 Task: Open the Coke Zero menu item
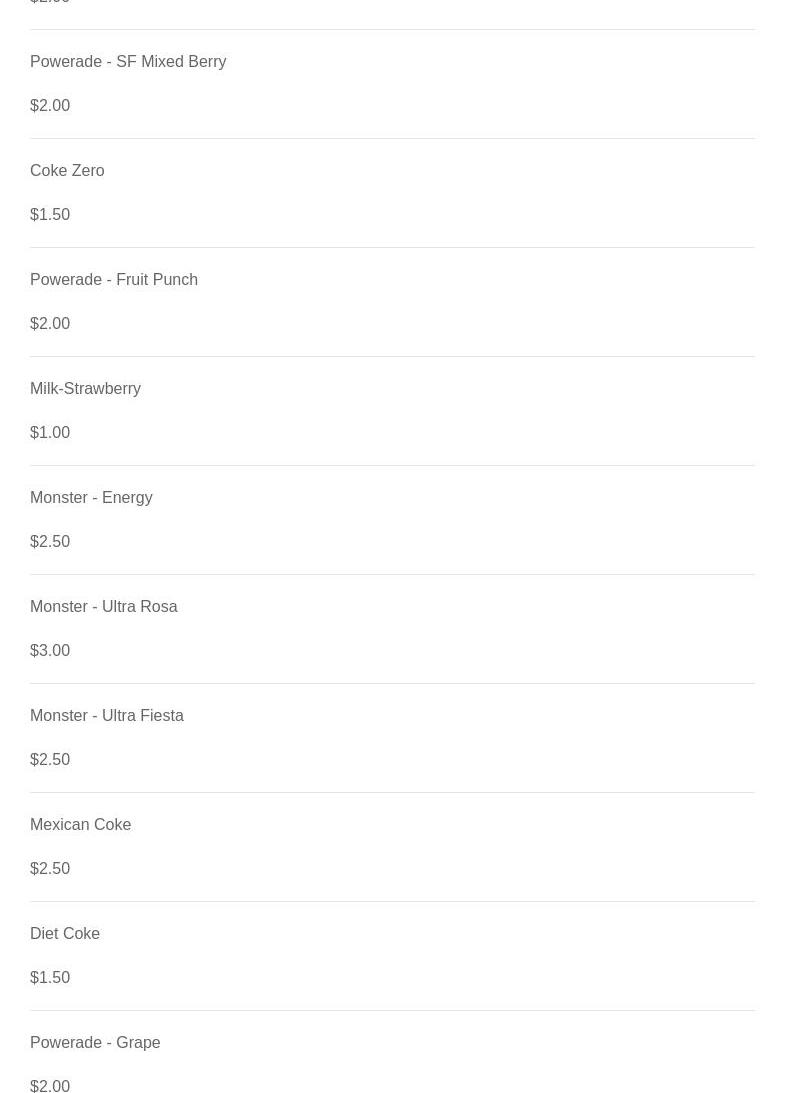(67, 171)
